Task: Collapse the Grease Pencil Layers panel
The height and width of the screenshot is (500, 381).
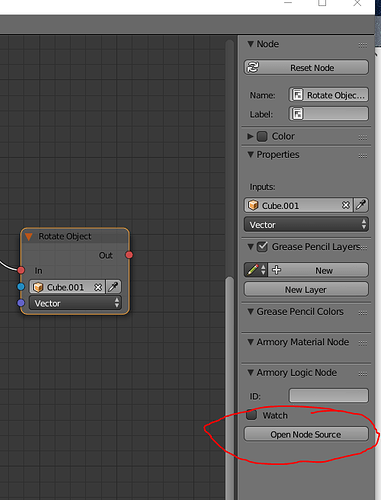Action: coord(250,247)
